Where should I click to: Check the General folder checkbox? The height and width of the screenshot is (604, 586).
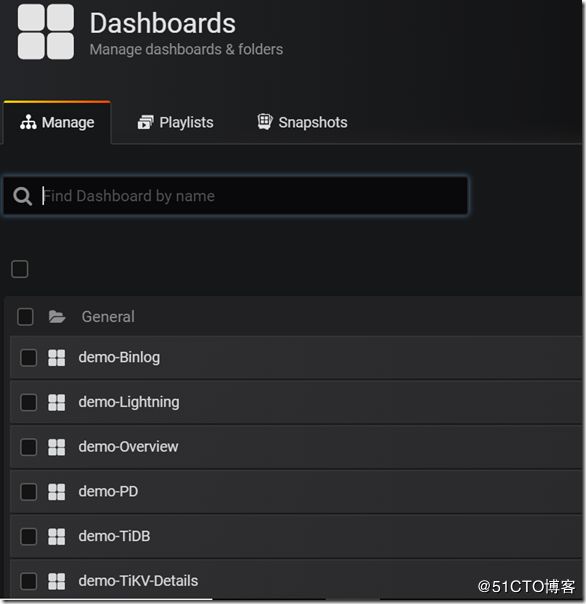click(x=25, y=317)
